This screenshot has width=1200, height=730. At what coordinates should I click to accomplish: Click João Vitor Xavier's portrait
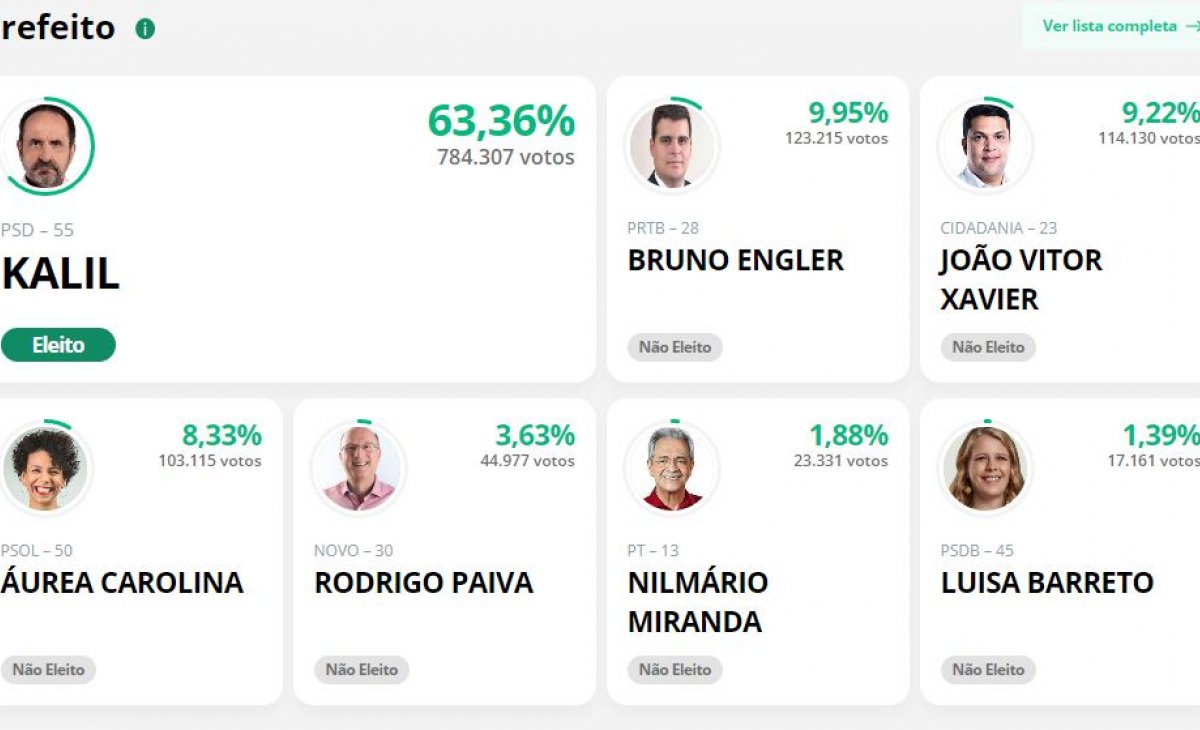[x=985, y=146]
